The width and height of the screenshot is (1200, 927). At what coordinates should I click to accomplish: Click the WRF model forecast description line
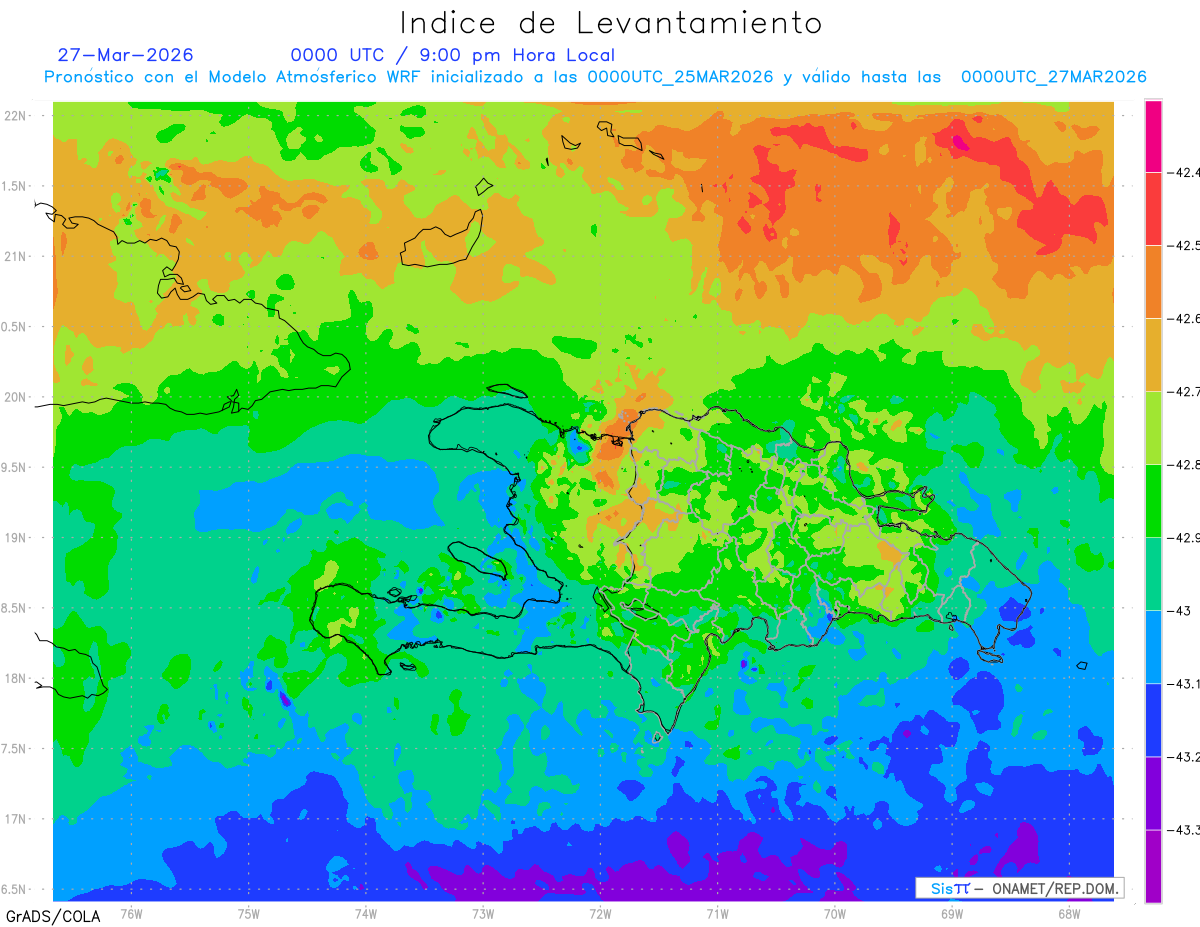[595, 77]
